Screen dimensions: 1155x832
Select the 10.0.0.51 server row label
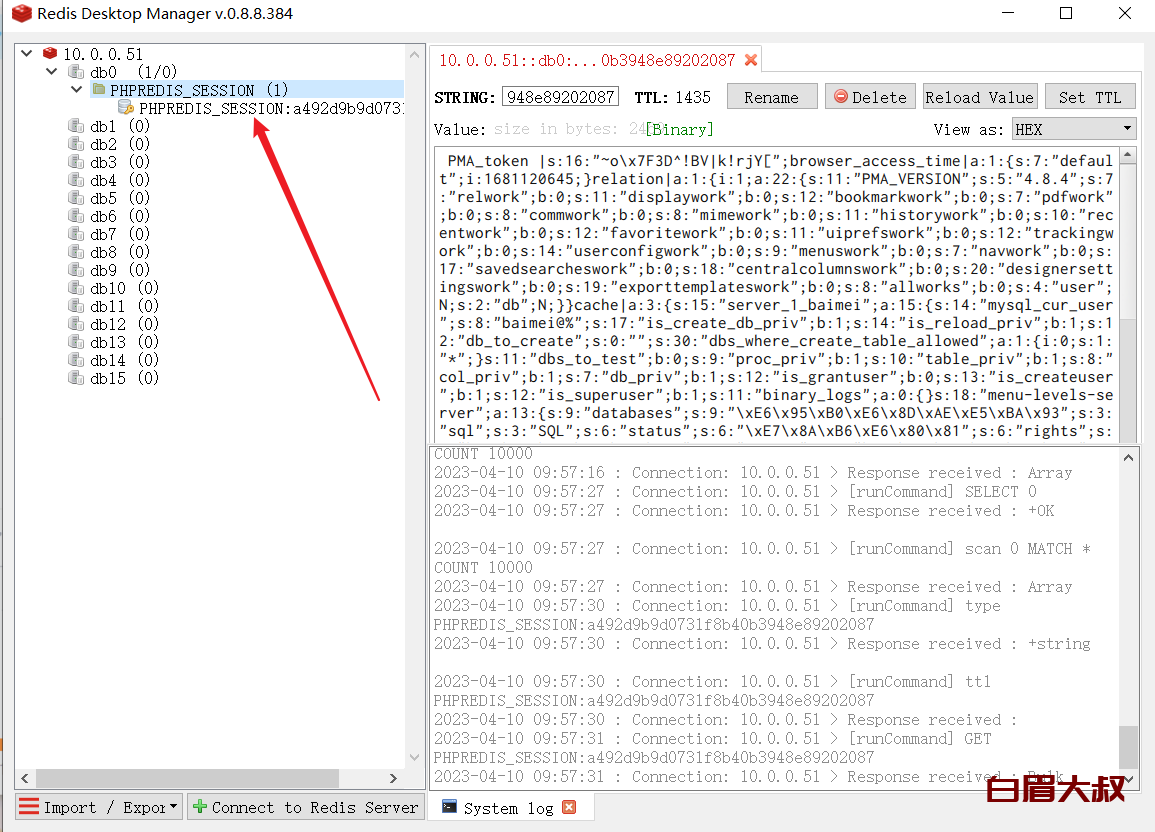pyautogui.click(x=103, y=54)
